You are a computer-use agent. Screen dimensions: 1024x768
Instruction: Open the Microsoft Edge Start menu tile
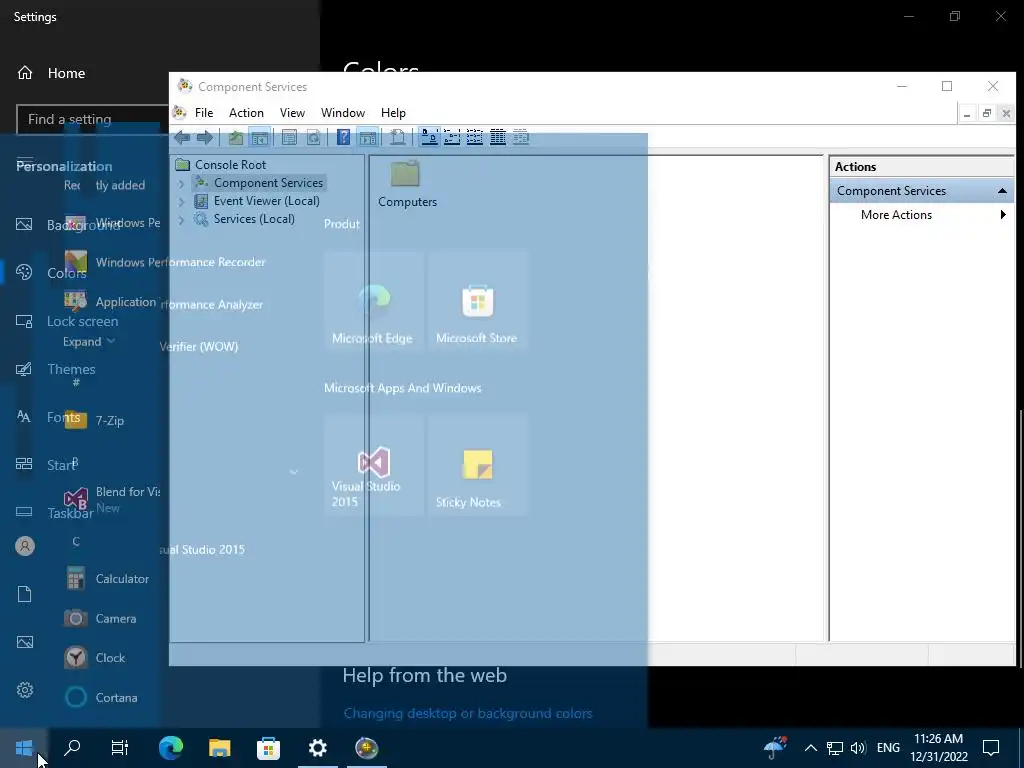(x=373, y=302)
